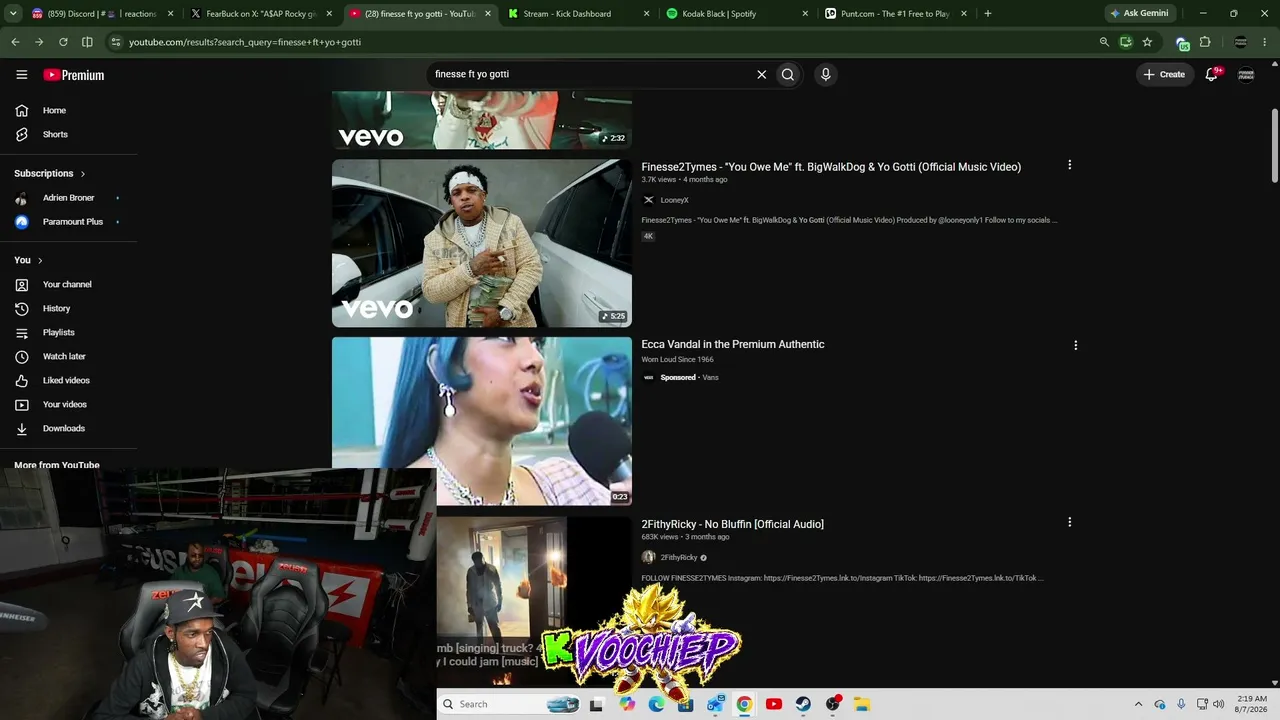Viewport: 1280px width, 720px height.
Task: Open the taskbar clock and date
Action: click(1252, 704)
